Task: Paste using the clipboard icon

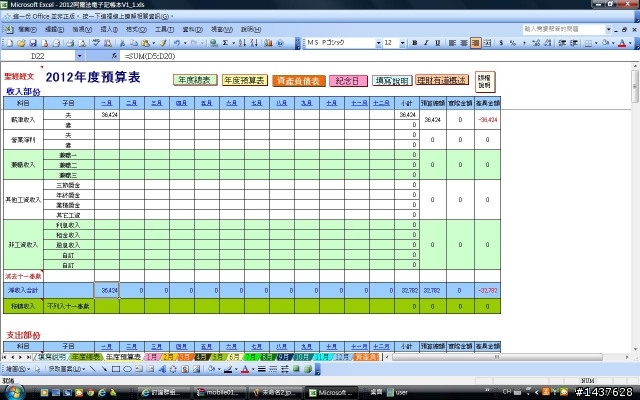Action: pyautogui.click(x=145, y=43)
